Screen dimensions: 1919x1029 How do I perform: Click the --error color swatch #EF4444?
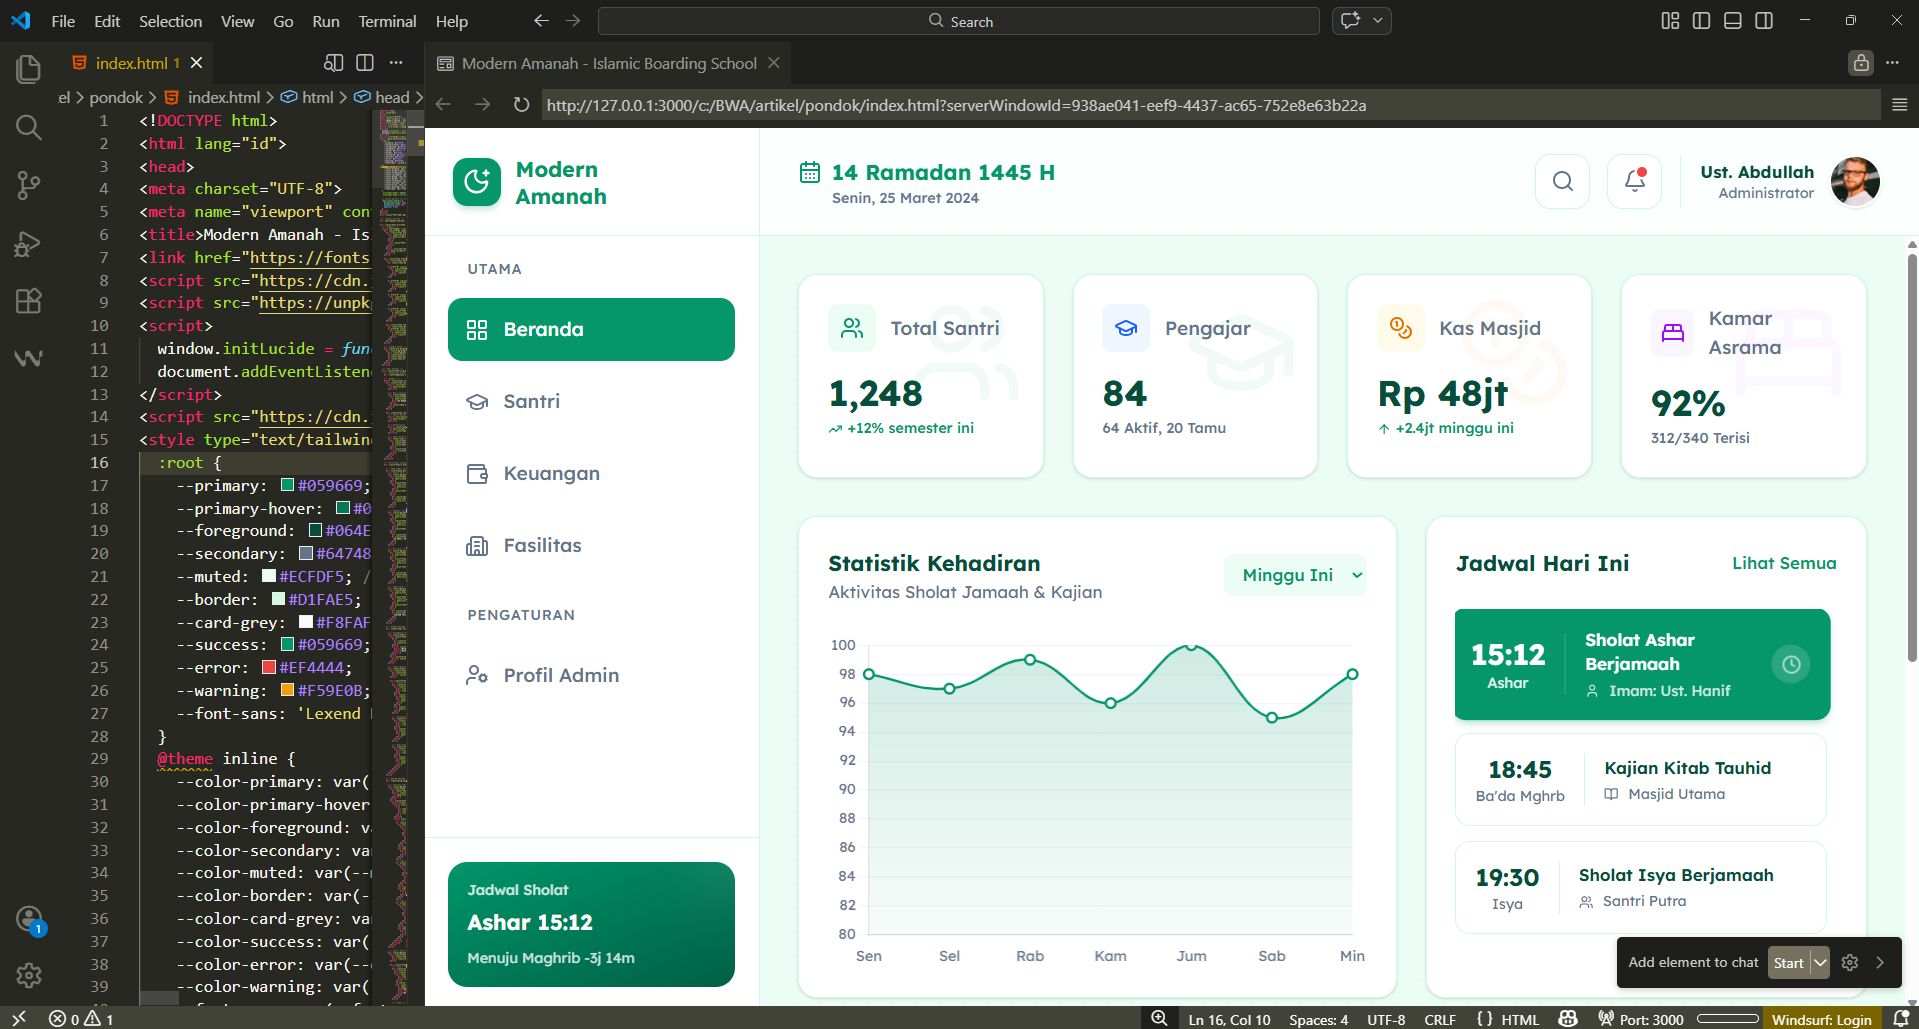click(x=269, y=668)
